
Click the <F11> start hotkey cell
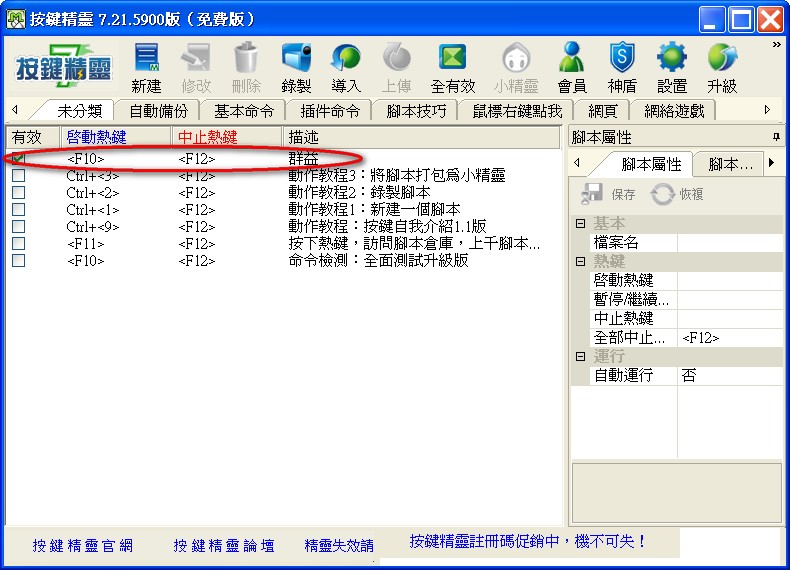tap(86, 244)
